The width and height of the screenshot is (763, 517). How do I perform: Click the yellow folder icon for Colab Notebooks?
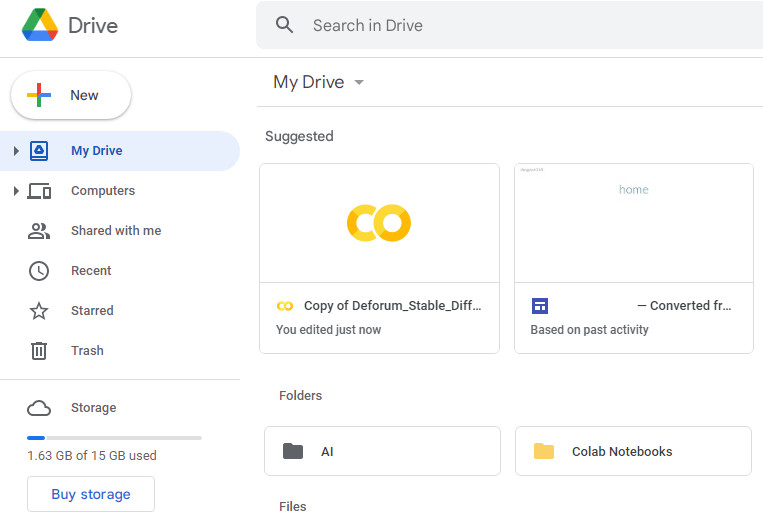coord(544,451)
